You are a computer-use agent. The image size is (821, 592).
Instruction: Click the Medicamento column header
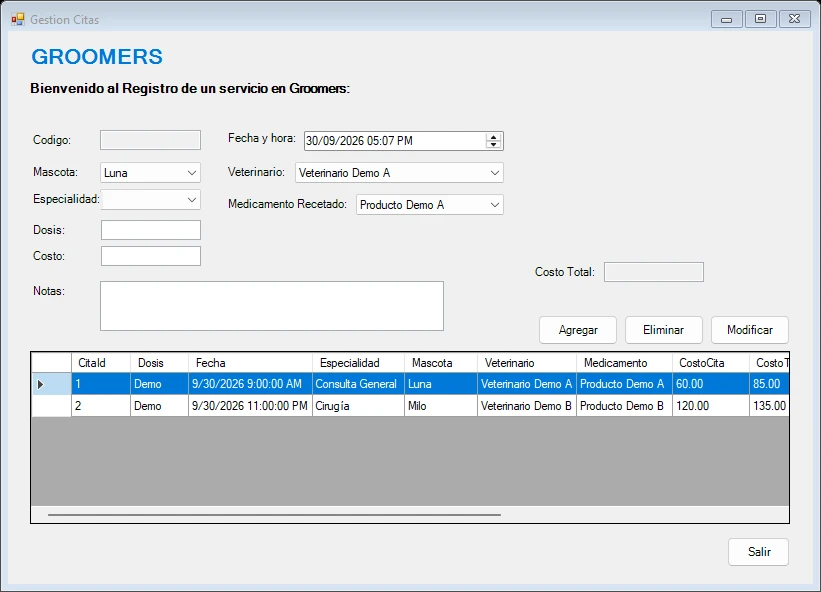[x=624, y=363]
